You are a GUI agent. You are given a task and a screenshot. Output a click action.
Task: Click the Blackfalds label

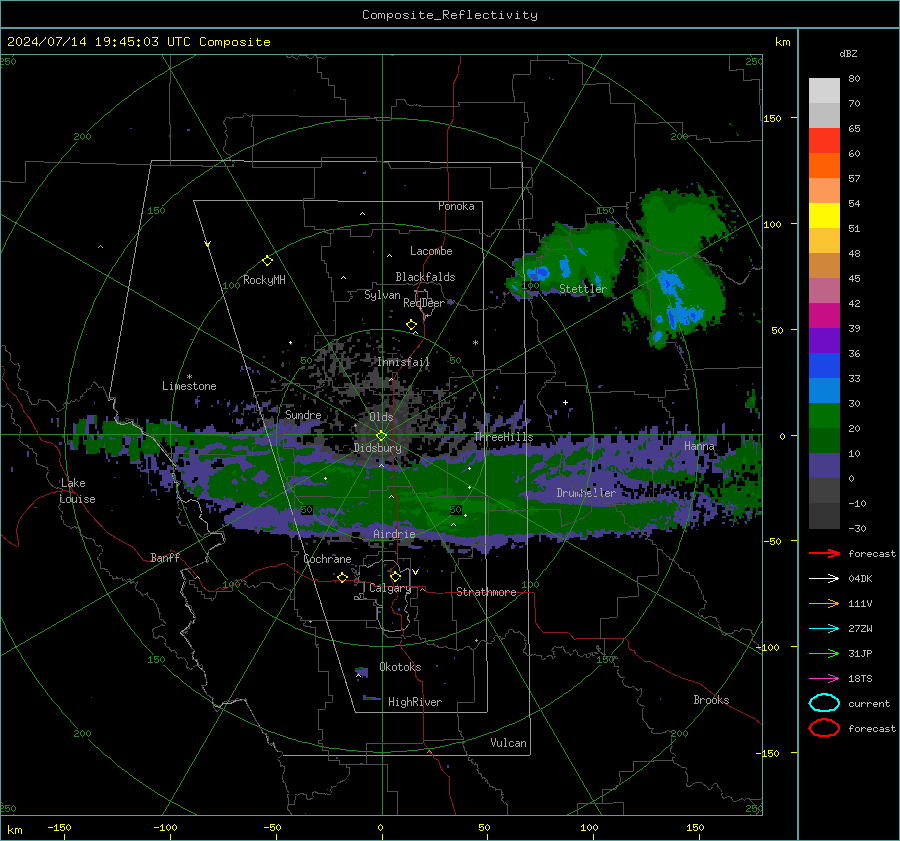point(425,277)
